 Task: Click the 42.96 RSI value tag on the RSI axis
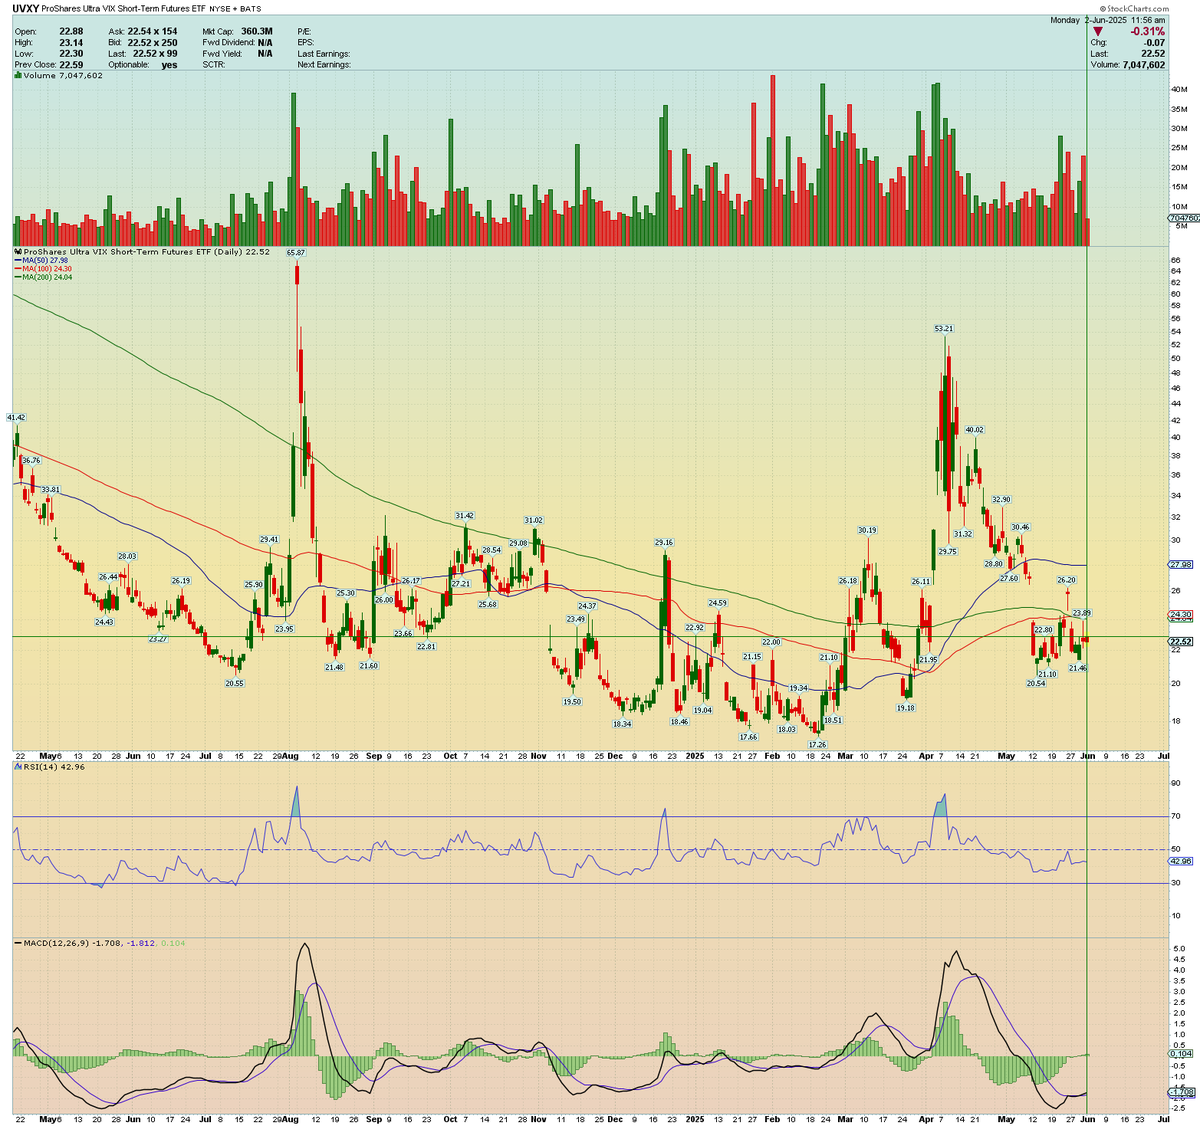[x=1181, y=860]
